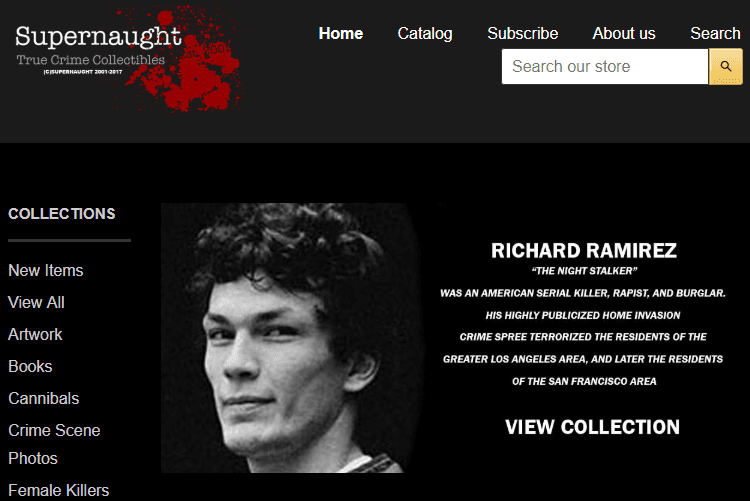Open the Catalog menu item
750x501 pixels.
(x=425, y=33)
